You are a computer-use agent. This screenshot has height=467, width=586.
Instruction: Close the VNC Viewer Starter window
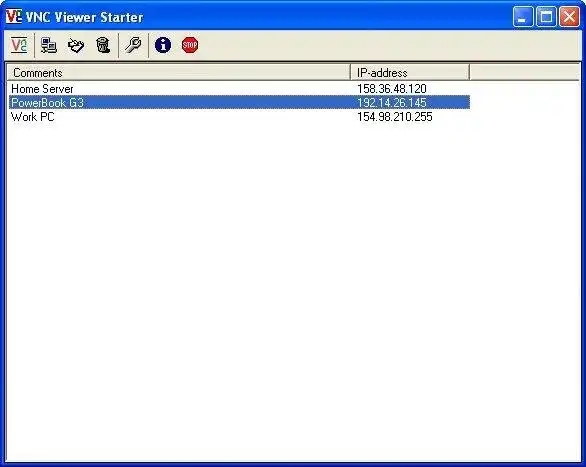tap(569, 17)
